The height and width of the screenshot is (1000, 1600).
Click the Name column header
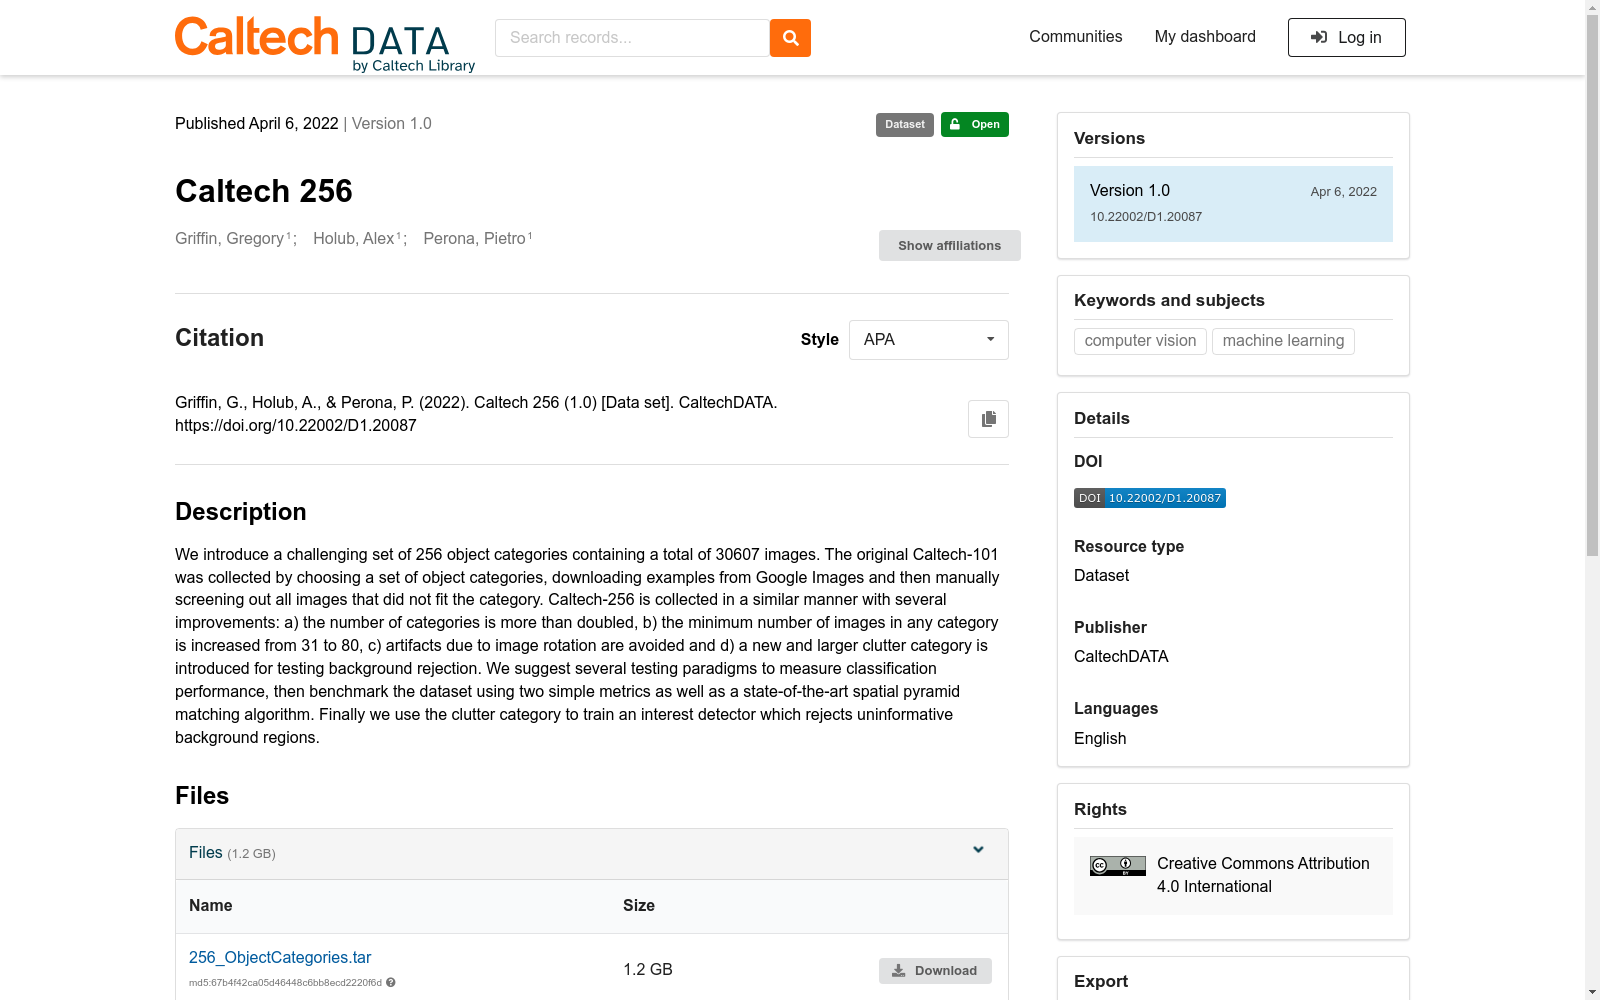(211, 906)
